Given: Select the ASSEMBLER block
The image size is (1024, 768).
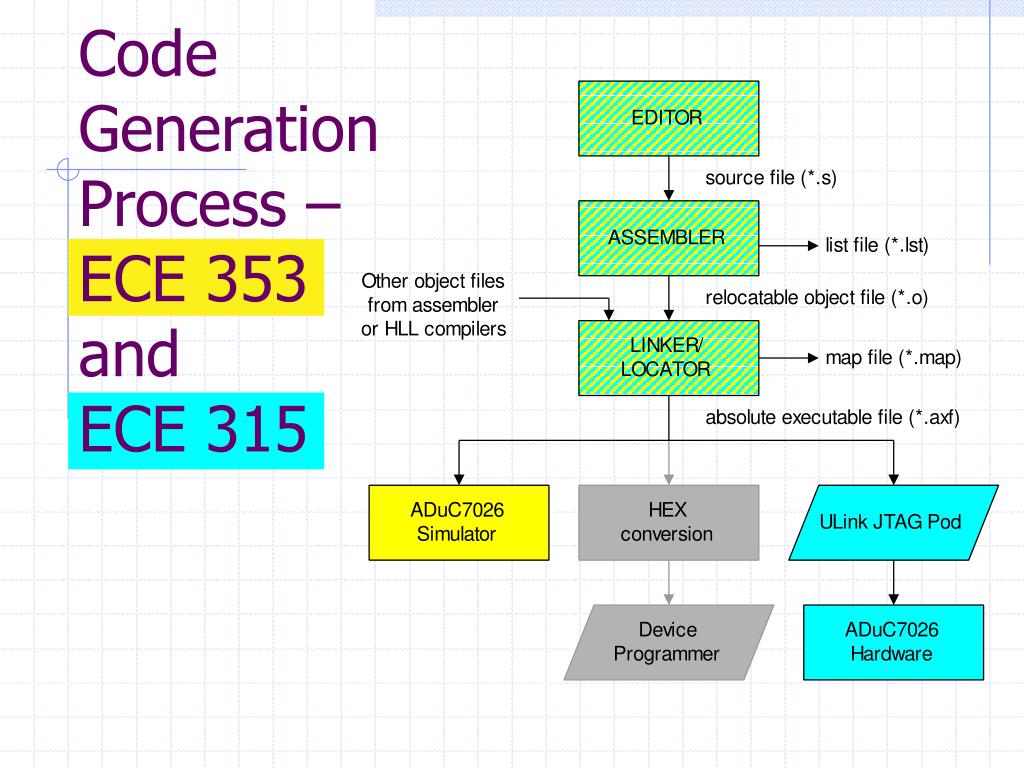Looking at the screenshot, I should [x=668, y=238].
